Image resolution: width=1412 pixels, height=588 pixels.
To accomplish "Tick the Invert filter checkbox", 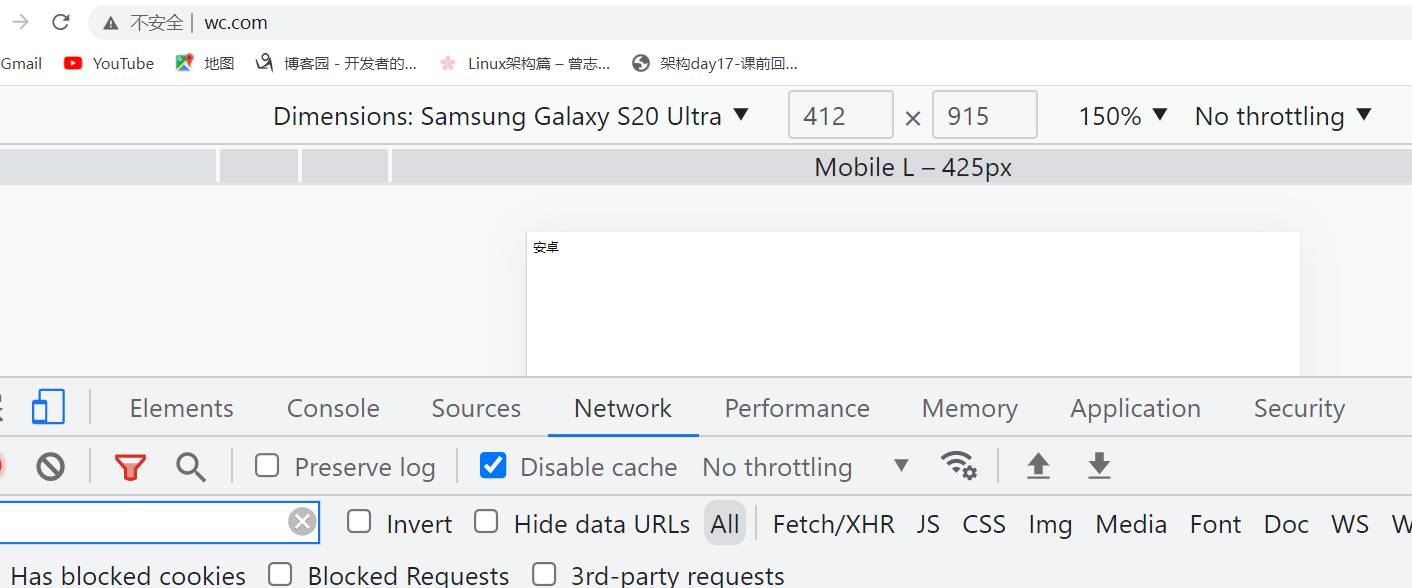I will click(359, 522).
